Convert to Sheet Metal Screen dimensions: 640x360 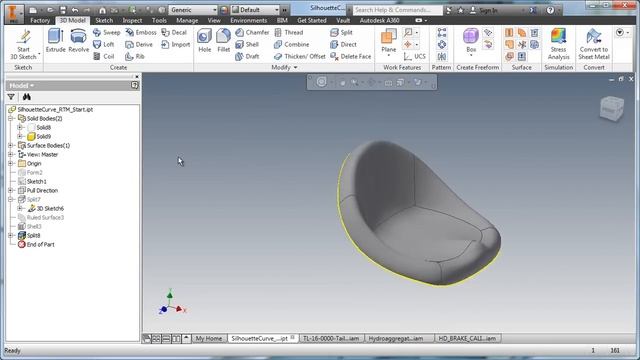pyautogui.click(x=594, y=44)
